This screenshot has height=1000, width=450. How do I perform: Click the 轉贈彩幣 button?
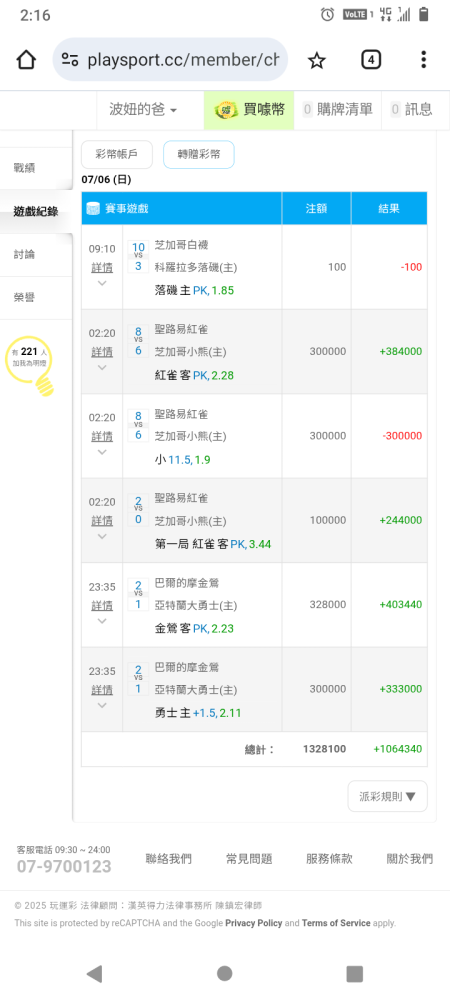199,154
